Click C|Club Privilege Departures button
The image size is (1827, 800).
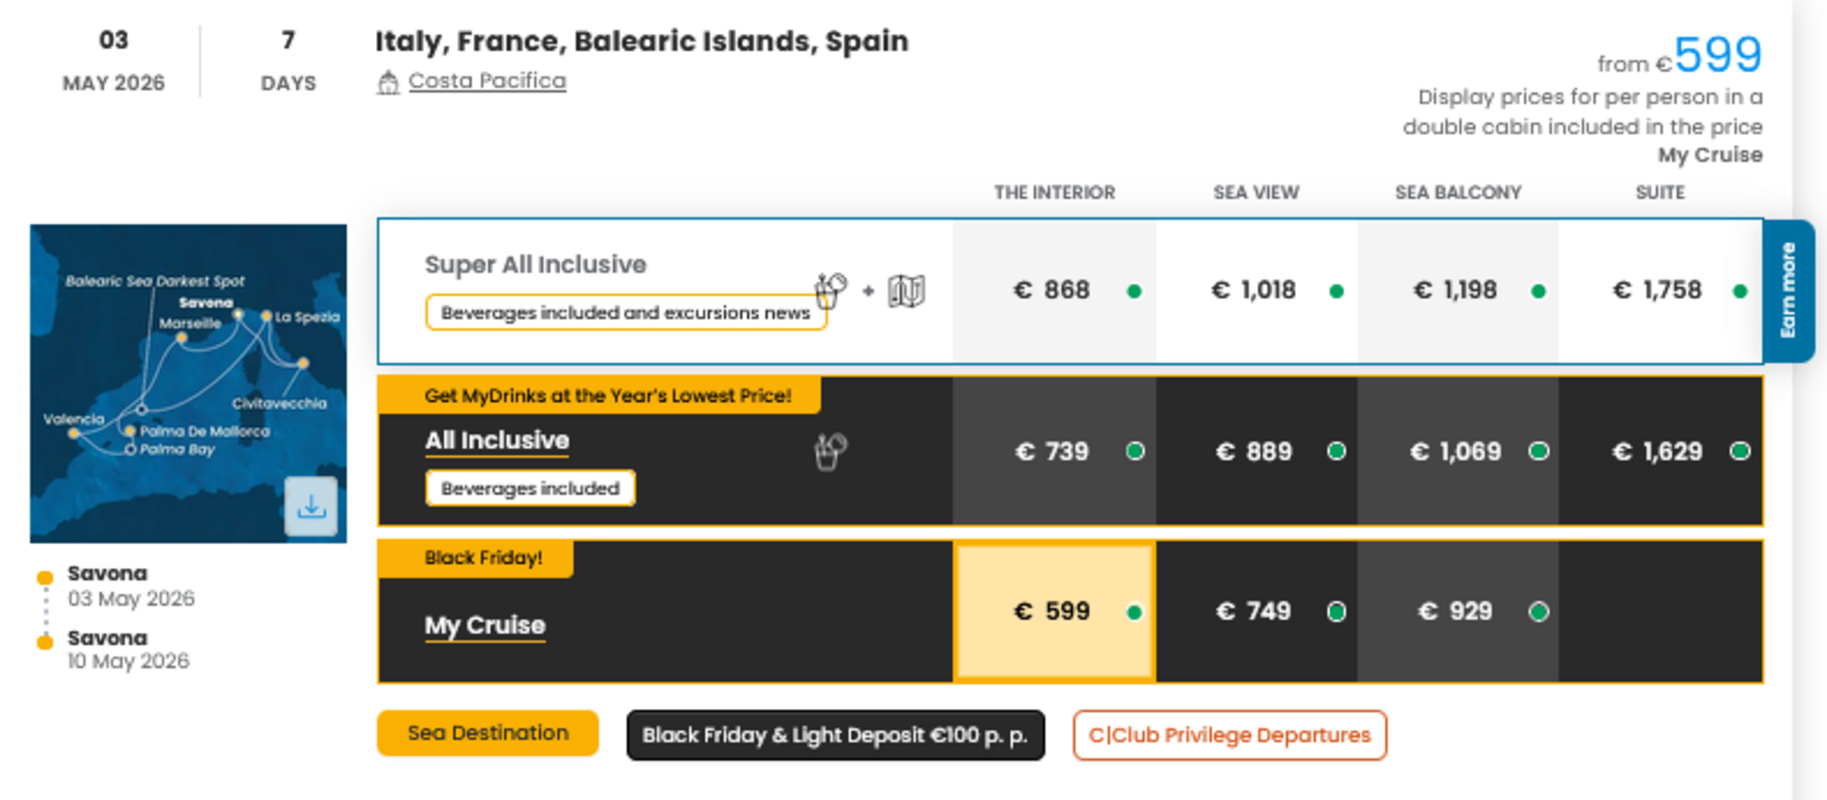[x=1229, y=735]
